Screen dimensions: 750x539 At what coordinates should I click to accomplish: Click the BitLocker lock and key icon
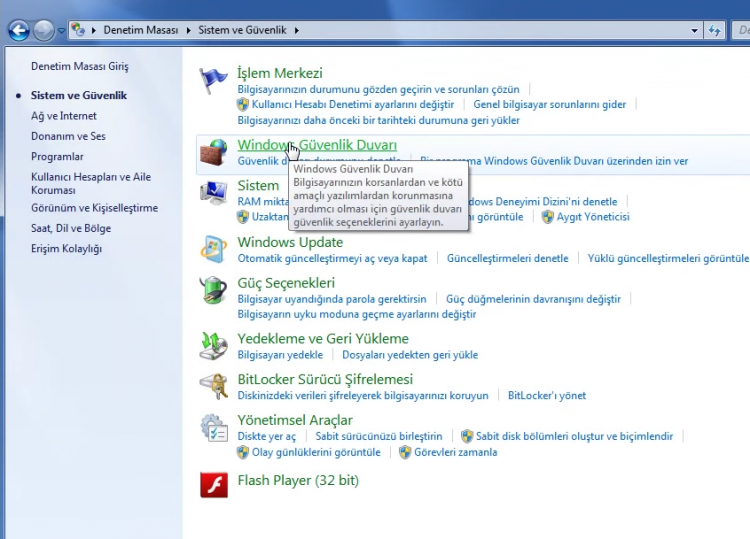coord(213,386)
